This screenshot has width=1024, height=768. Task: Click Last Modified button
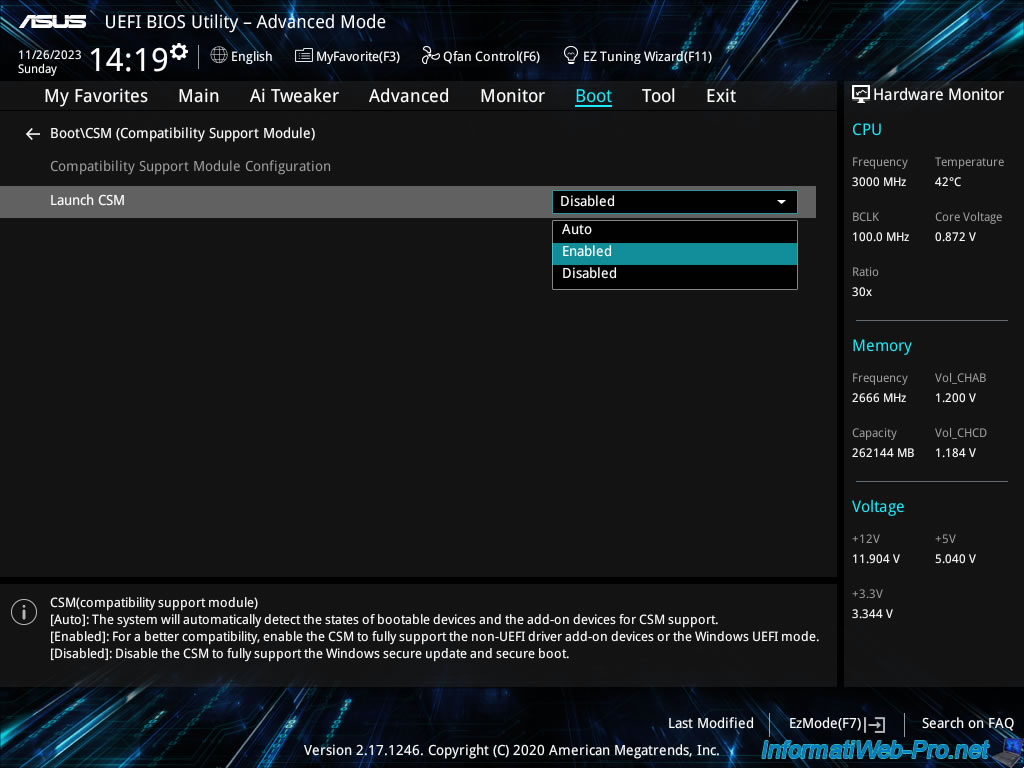click(x=711, y=724)
